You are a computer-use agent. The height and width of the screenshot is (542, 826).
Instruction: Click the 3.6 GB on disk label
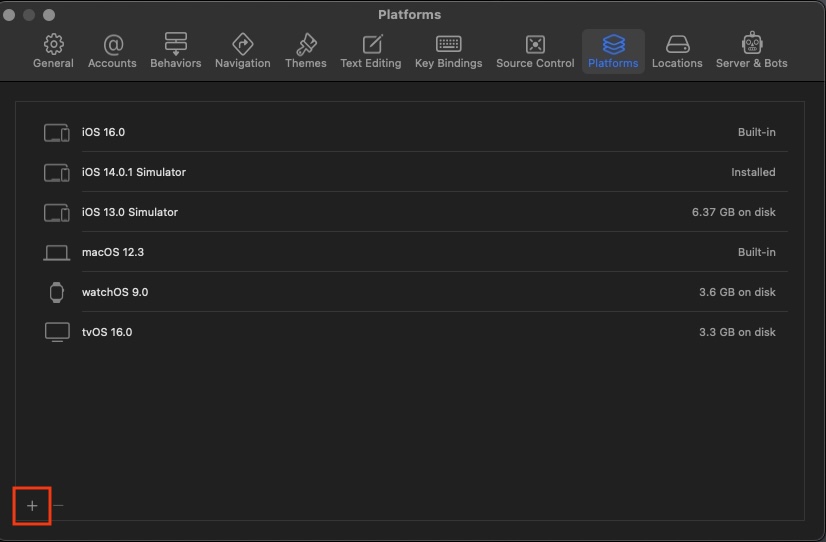pos(737,292)
